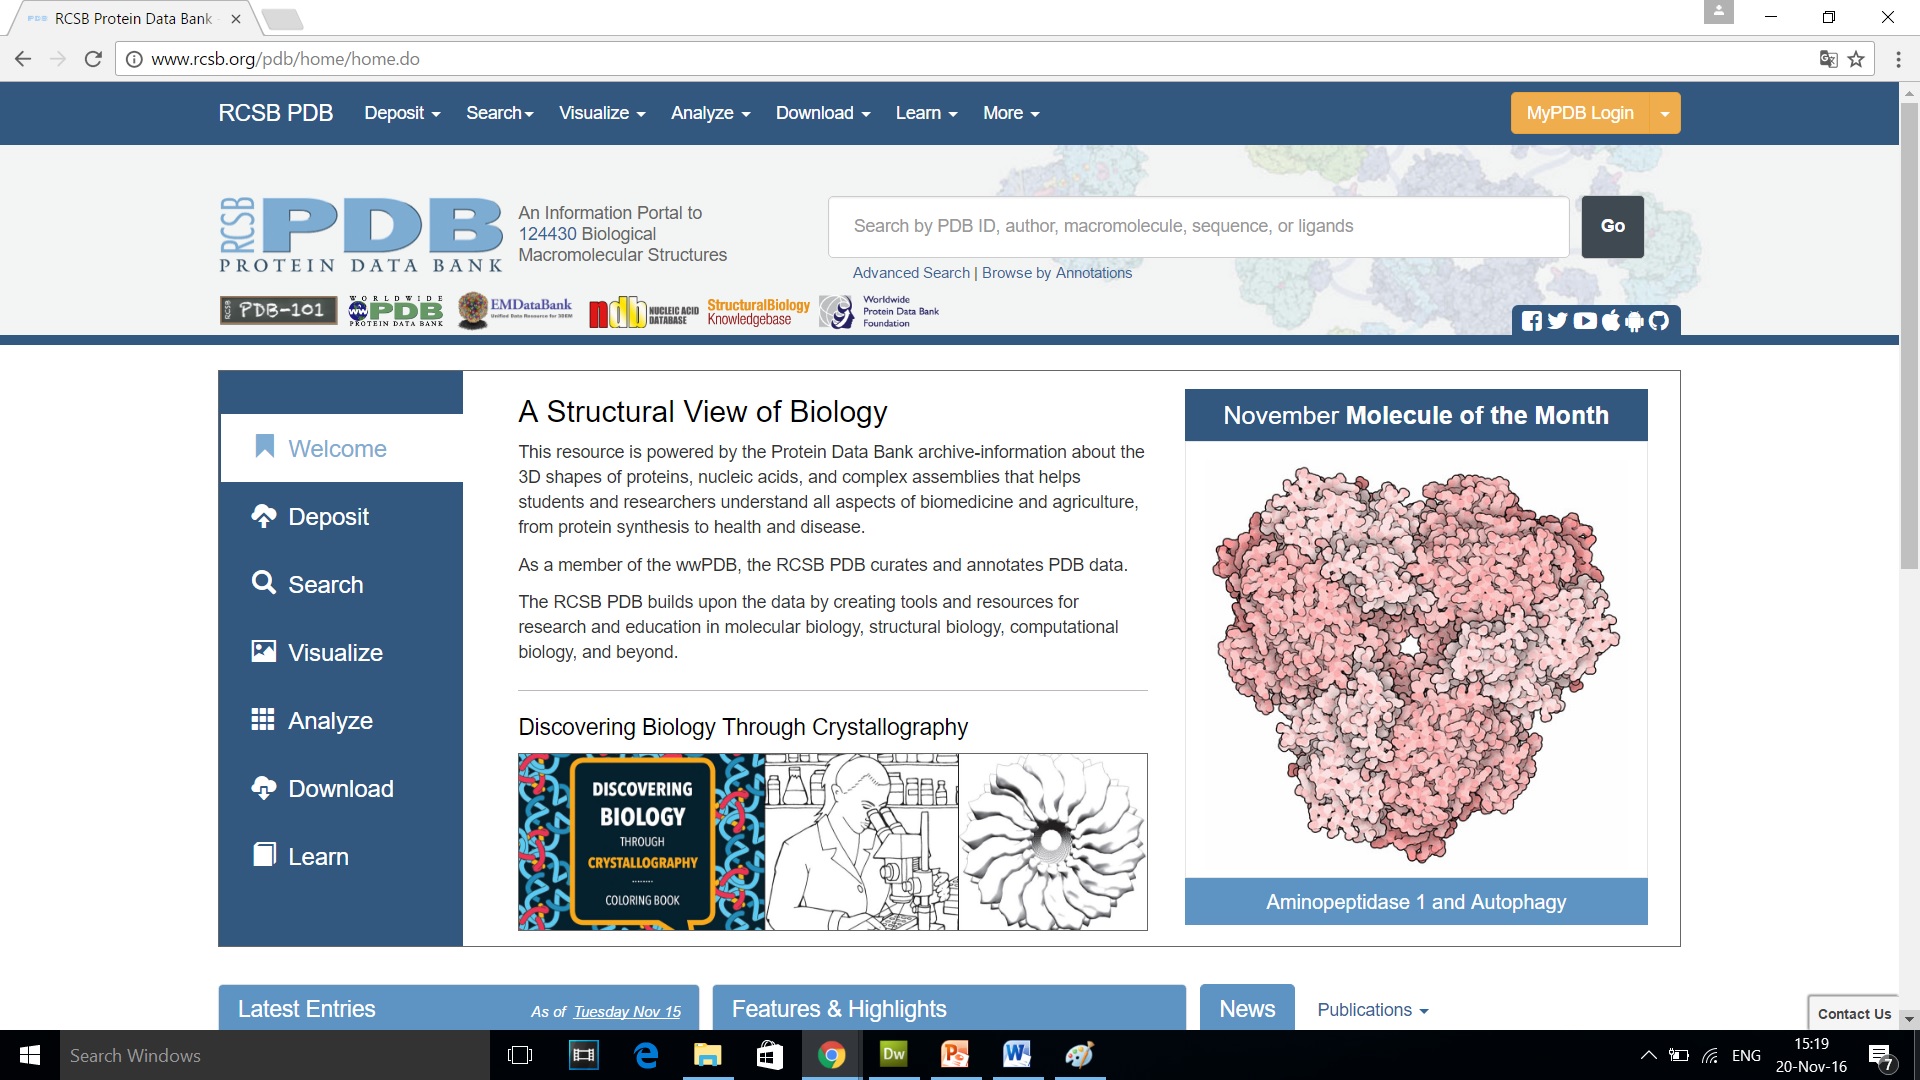Image resolution: width=1920 pixels, height=1080 pixels.
Task: Select Deposit in the sidebar
Action: [x=342, y=516]
